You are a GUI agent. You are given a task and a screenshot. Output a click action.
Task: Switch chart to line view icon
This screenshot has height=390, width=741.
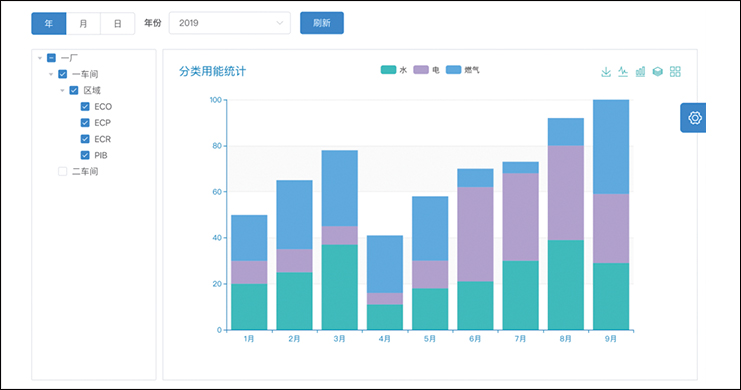pyautogui.click(x=623, y=72)
